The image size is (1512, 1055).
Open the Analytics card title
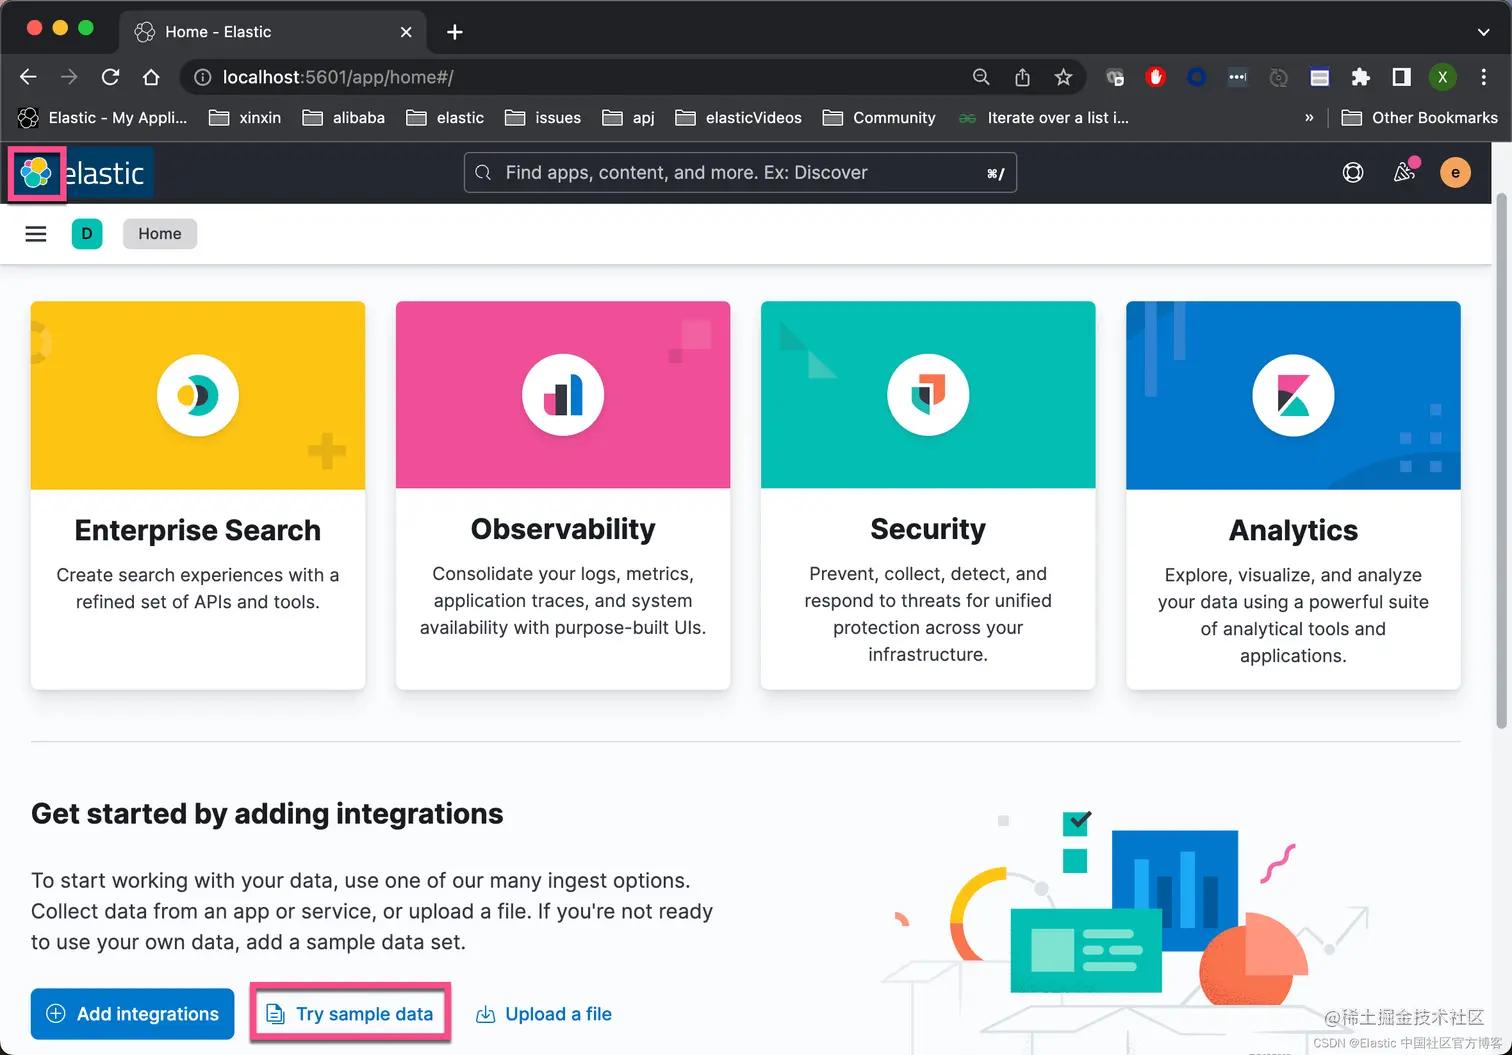[1293, 530]
